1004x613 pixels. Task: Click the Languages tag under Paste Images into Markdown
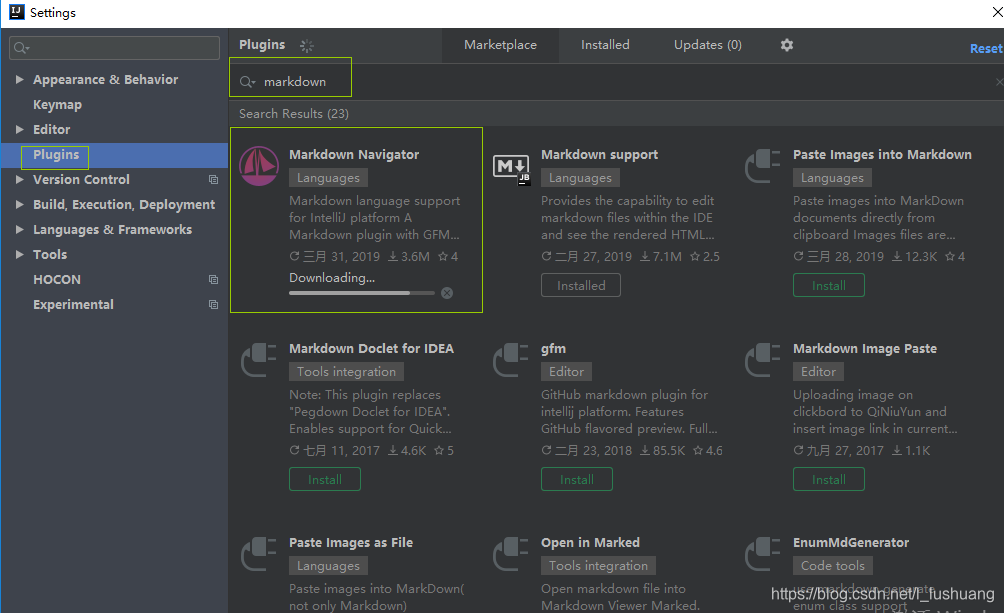point(832,178)
